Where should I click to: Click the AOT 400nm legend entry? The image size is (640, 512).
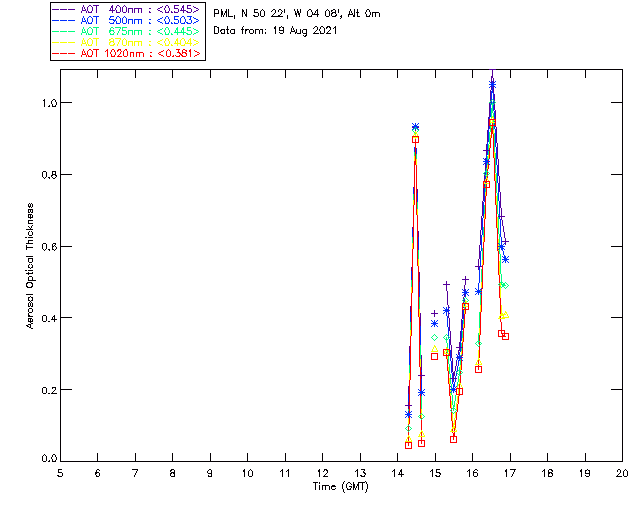(126, 9)
